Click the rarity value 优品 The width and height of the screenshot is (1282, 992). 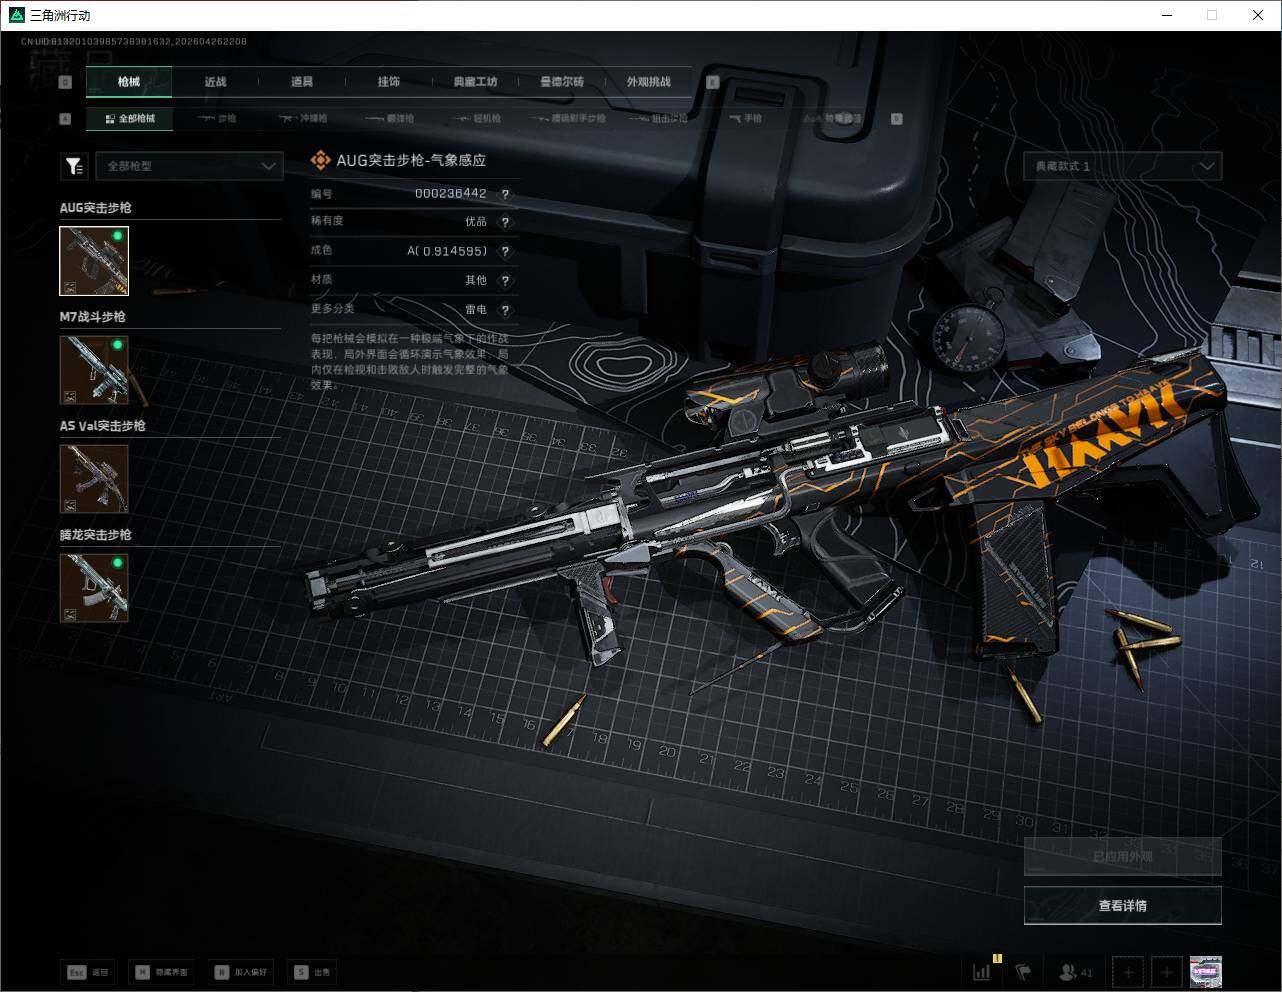(x=476, y=222)
